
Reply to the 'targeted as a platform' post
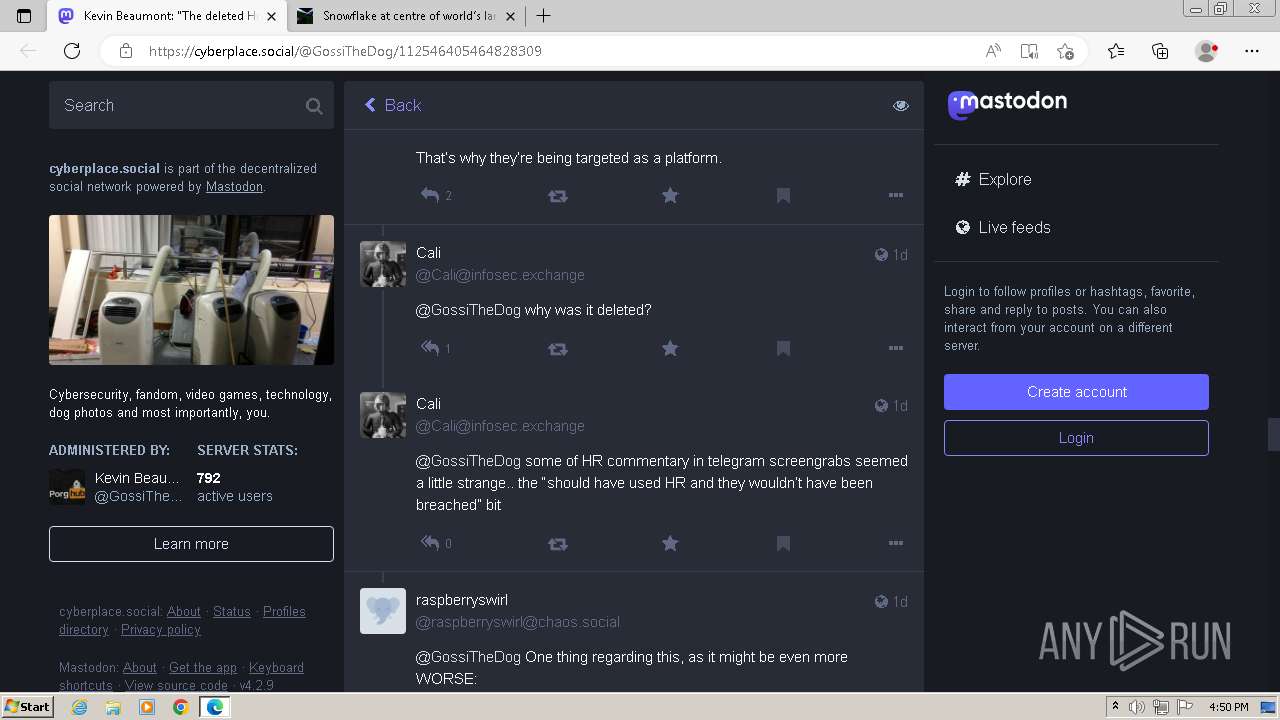click(430, 196)
